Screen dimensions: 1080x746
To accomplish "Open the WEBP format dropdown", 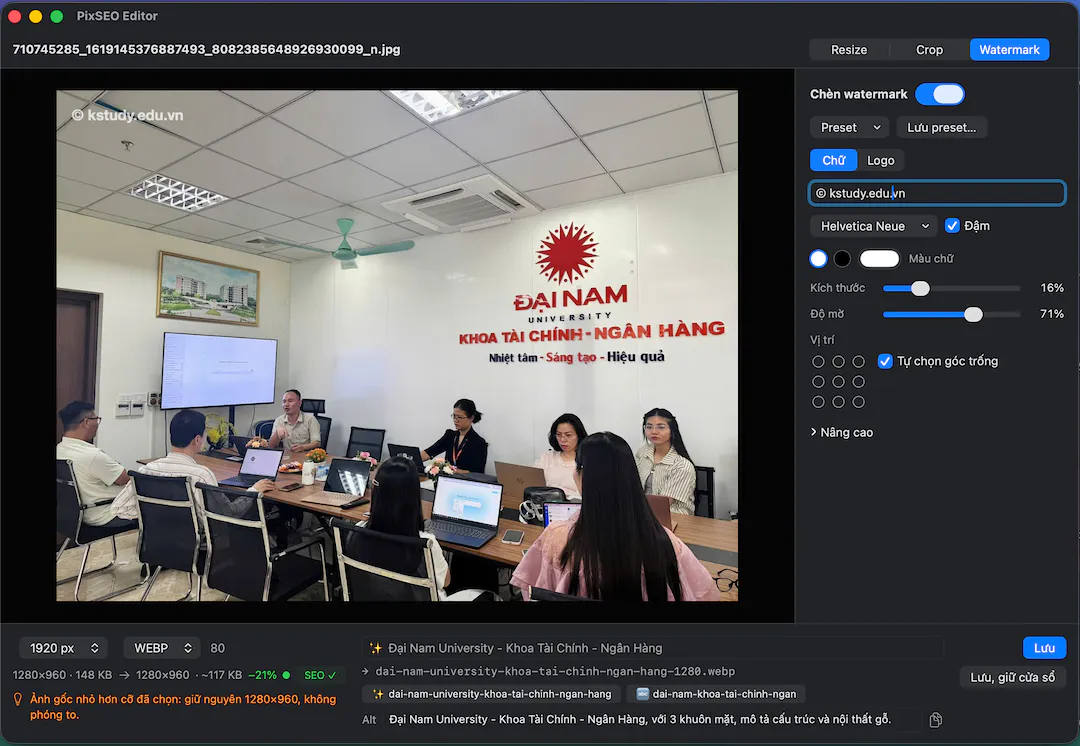I will pyautogui.click(x=163, y=648).
